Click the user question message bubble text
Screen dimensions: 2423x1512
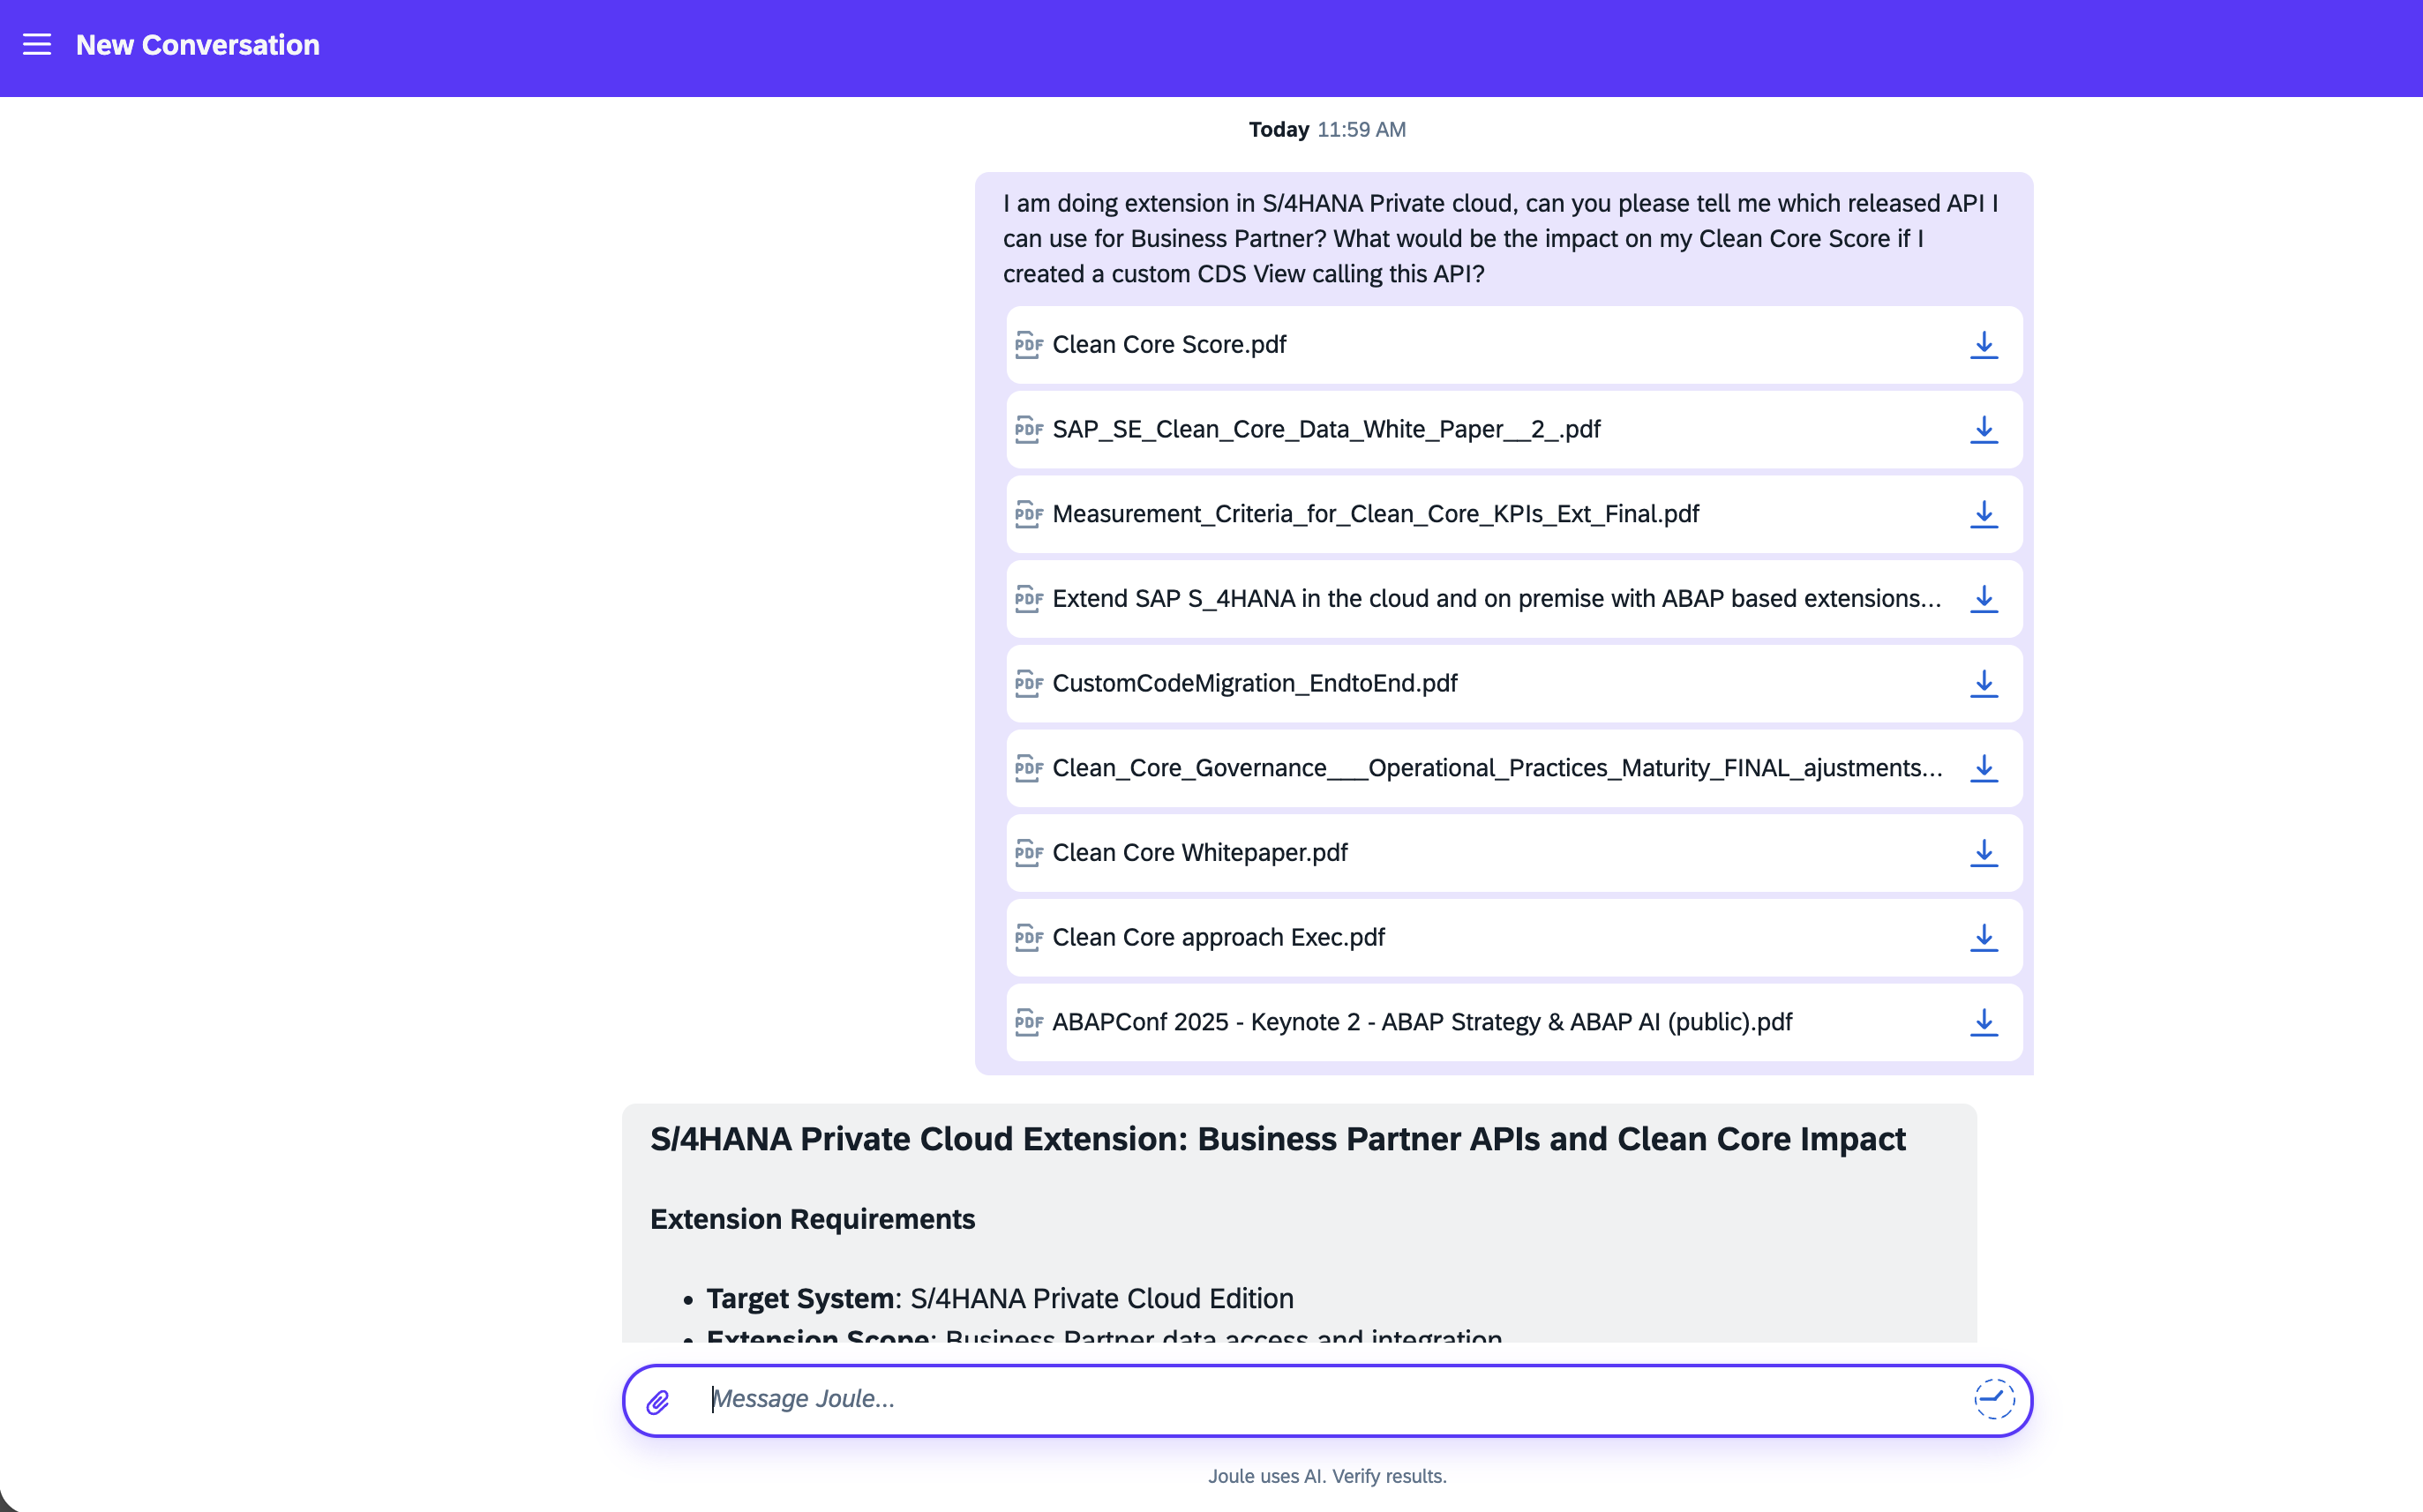coord(1500,239)
